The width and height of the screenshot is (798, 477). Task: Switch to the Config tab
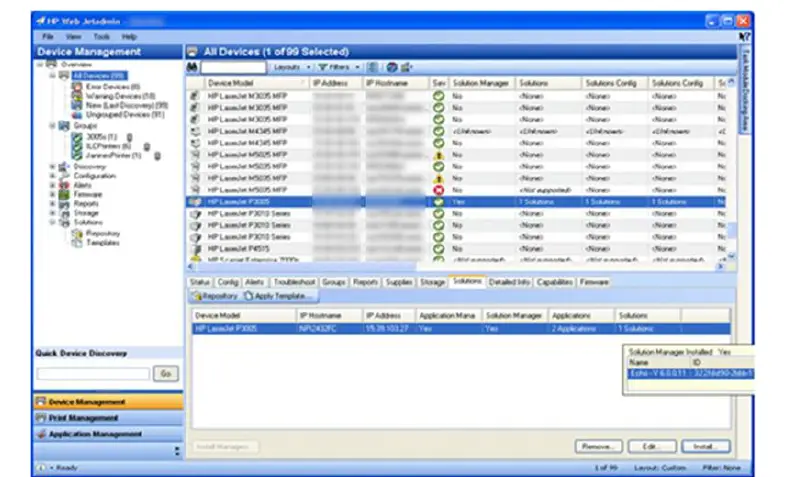tap(227, 282)
